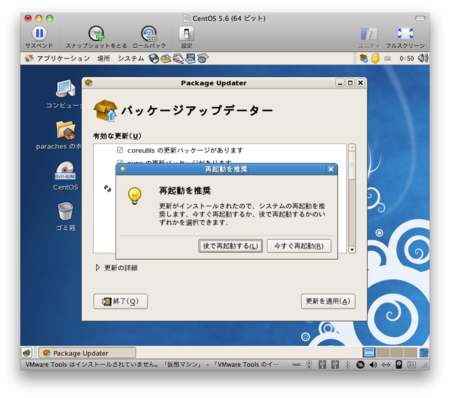Click 後で再起動する(L) button
Image resolution: width=450 pixels, height=398 pixels.
click(230, 246)
